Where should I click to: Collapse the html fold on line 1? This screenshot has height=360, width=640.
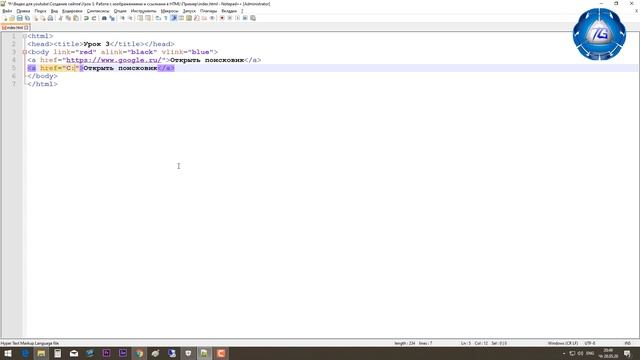click(x=24, y=36)
